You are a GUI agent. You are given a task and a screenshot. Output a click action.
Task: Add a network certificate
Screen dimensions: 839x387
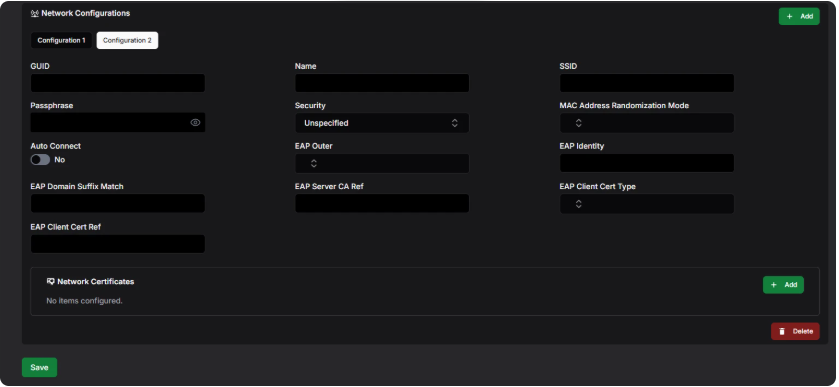click(783, 285)
